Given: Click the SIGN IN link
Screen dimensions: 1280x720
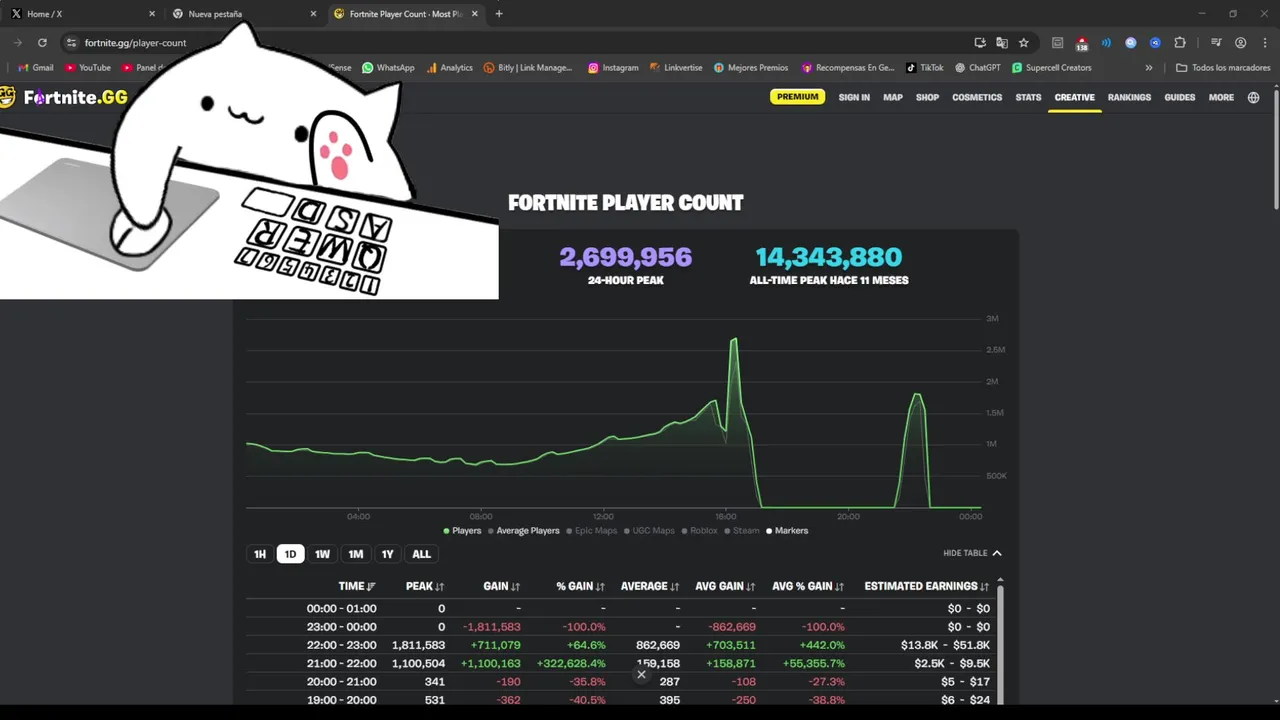Looking at the screenshot, I should pyautogui.click(x=854, y=97).
